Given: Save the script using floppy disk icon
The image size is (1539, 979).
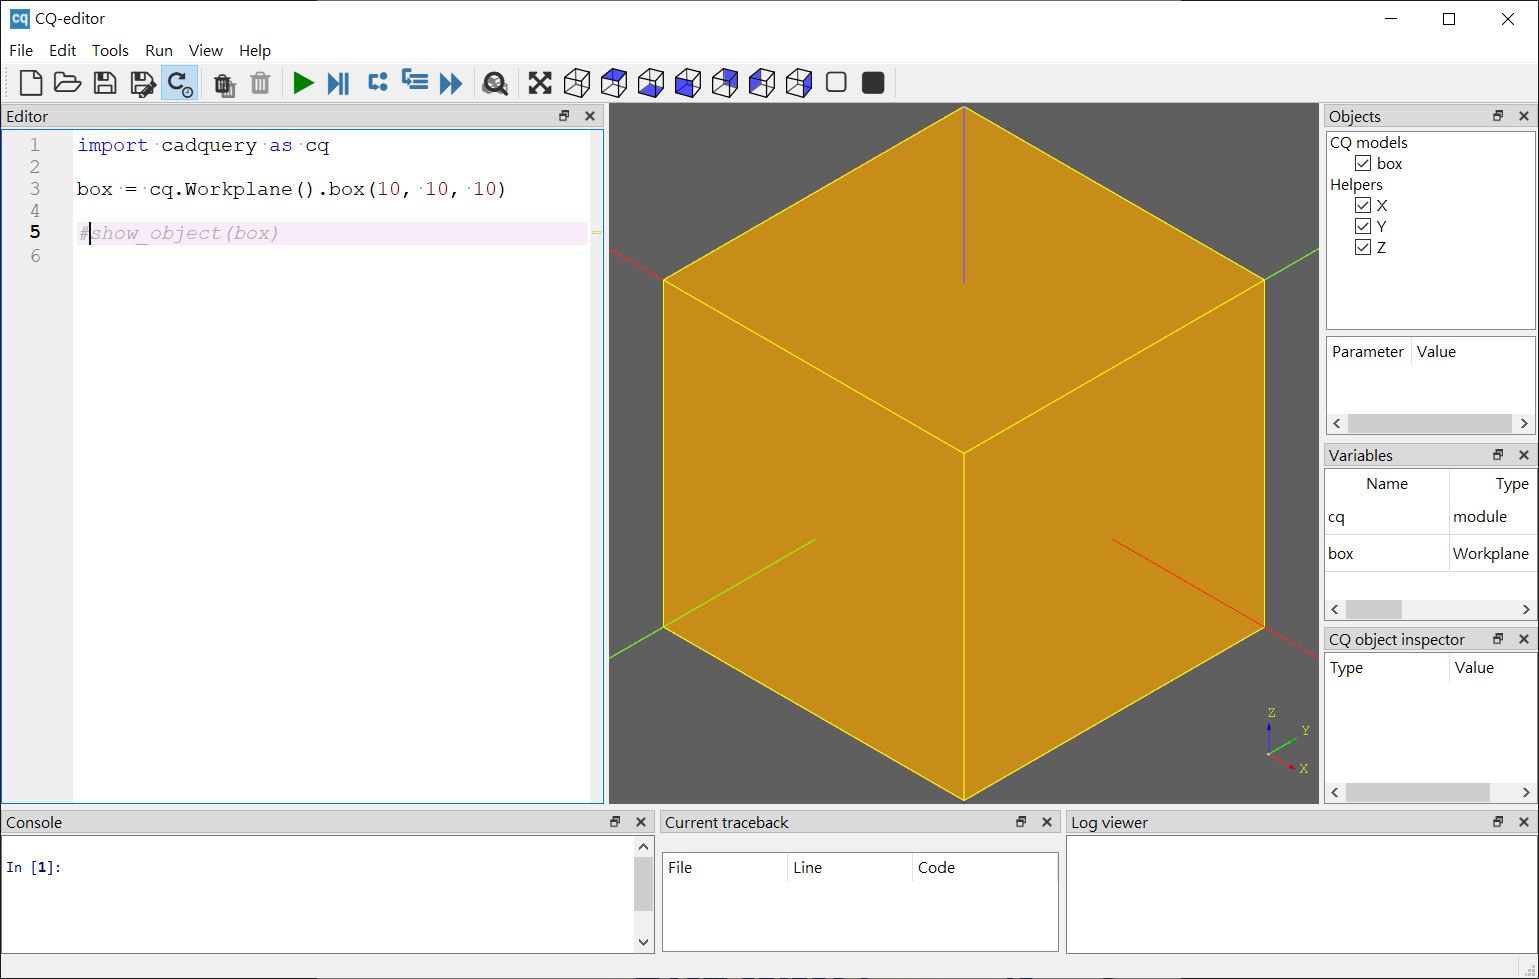Looking at the screenshot, I should coord(105,83).
